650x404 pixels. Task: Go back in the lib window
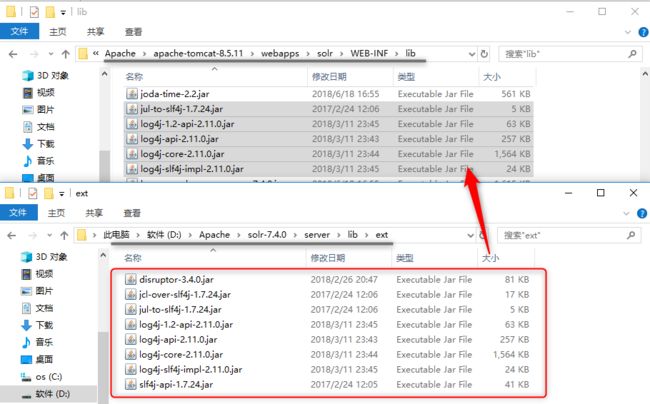point(13,54)
